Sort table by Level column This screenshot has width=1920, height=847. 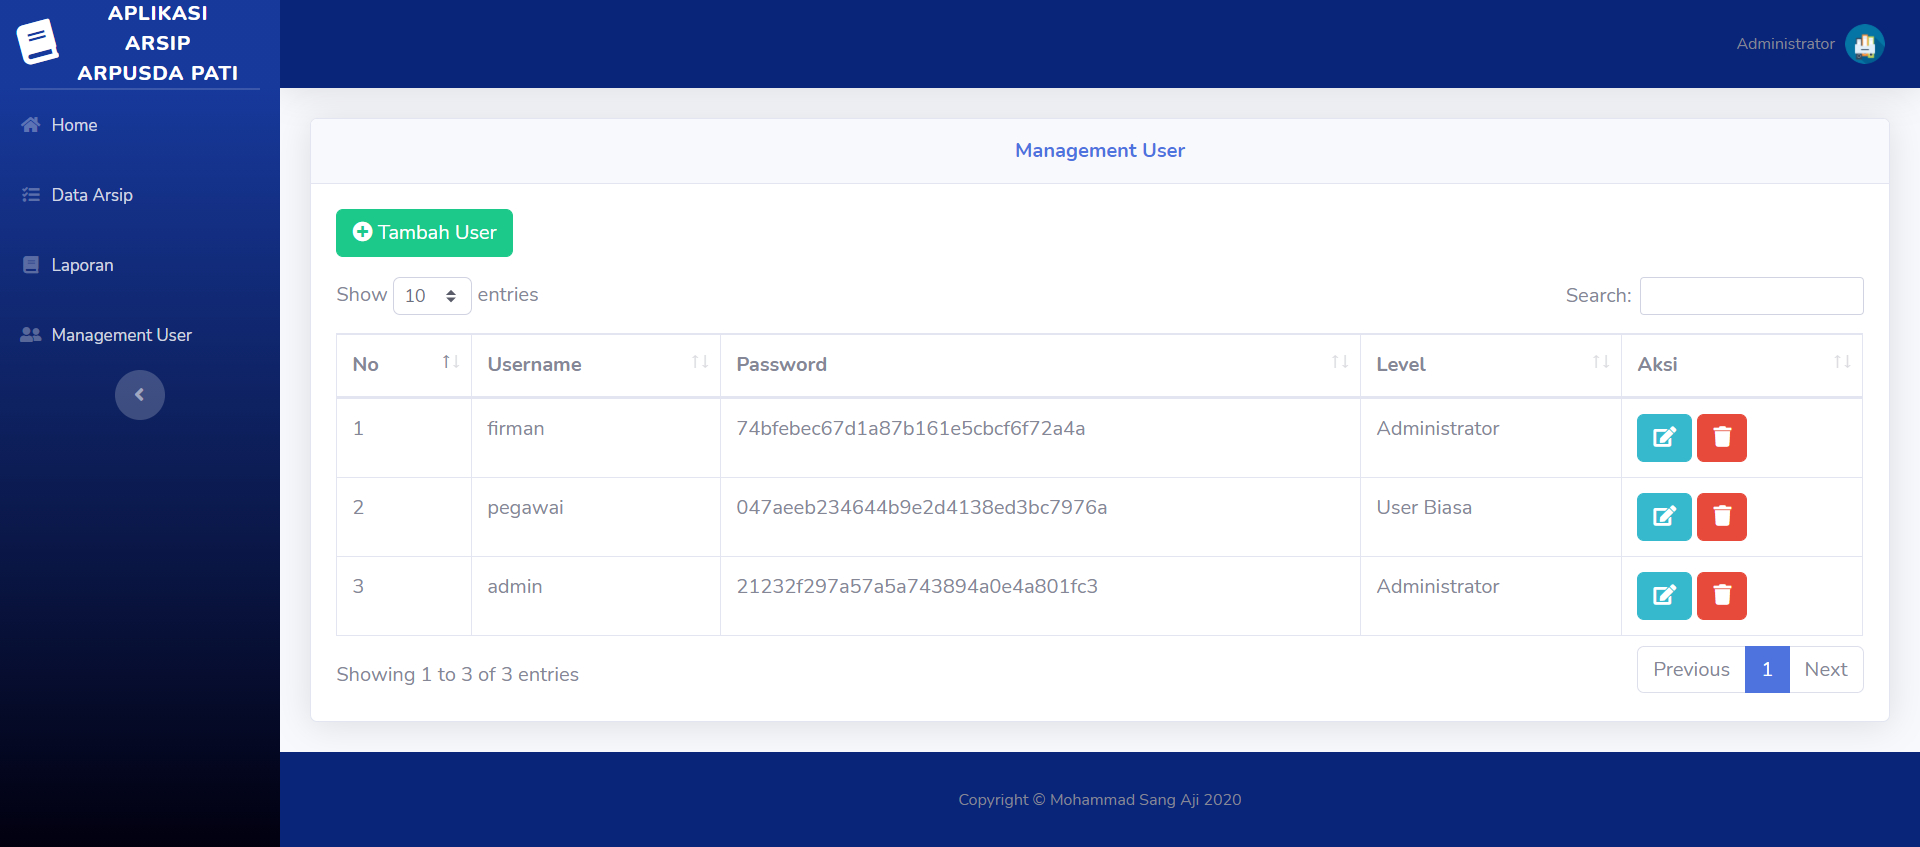pos(1489,364)
